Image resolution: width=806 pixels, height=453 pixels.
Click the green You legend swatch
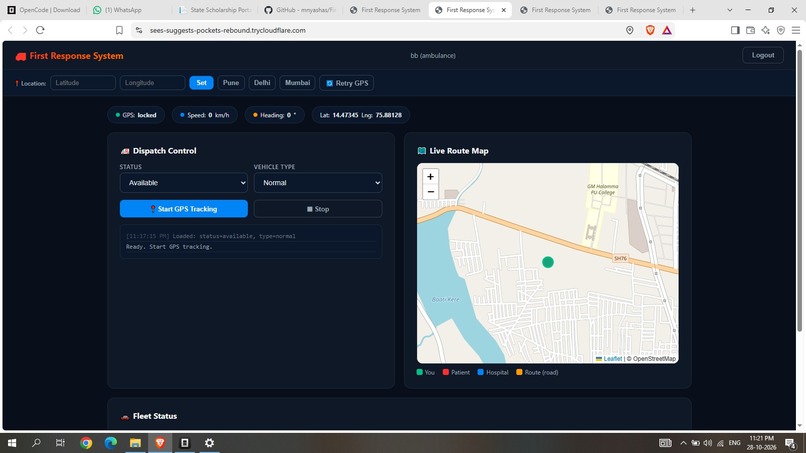(x=419, y=372)
